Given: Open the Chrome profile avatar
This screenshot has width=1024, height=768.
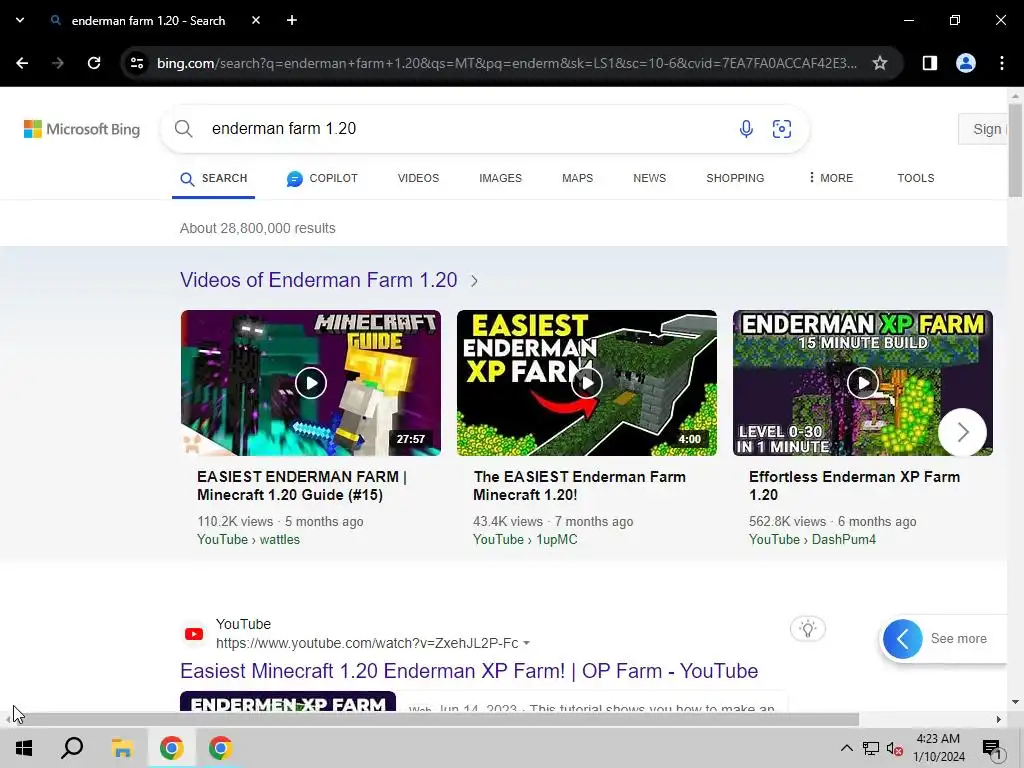Looking at the screenshot, I should (x=966, y=63).
